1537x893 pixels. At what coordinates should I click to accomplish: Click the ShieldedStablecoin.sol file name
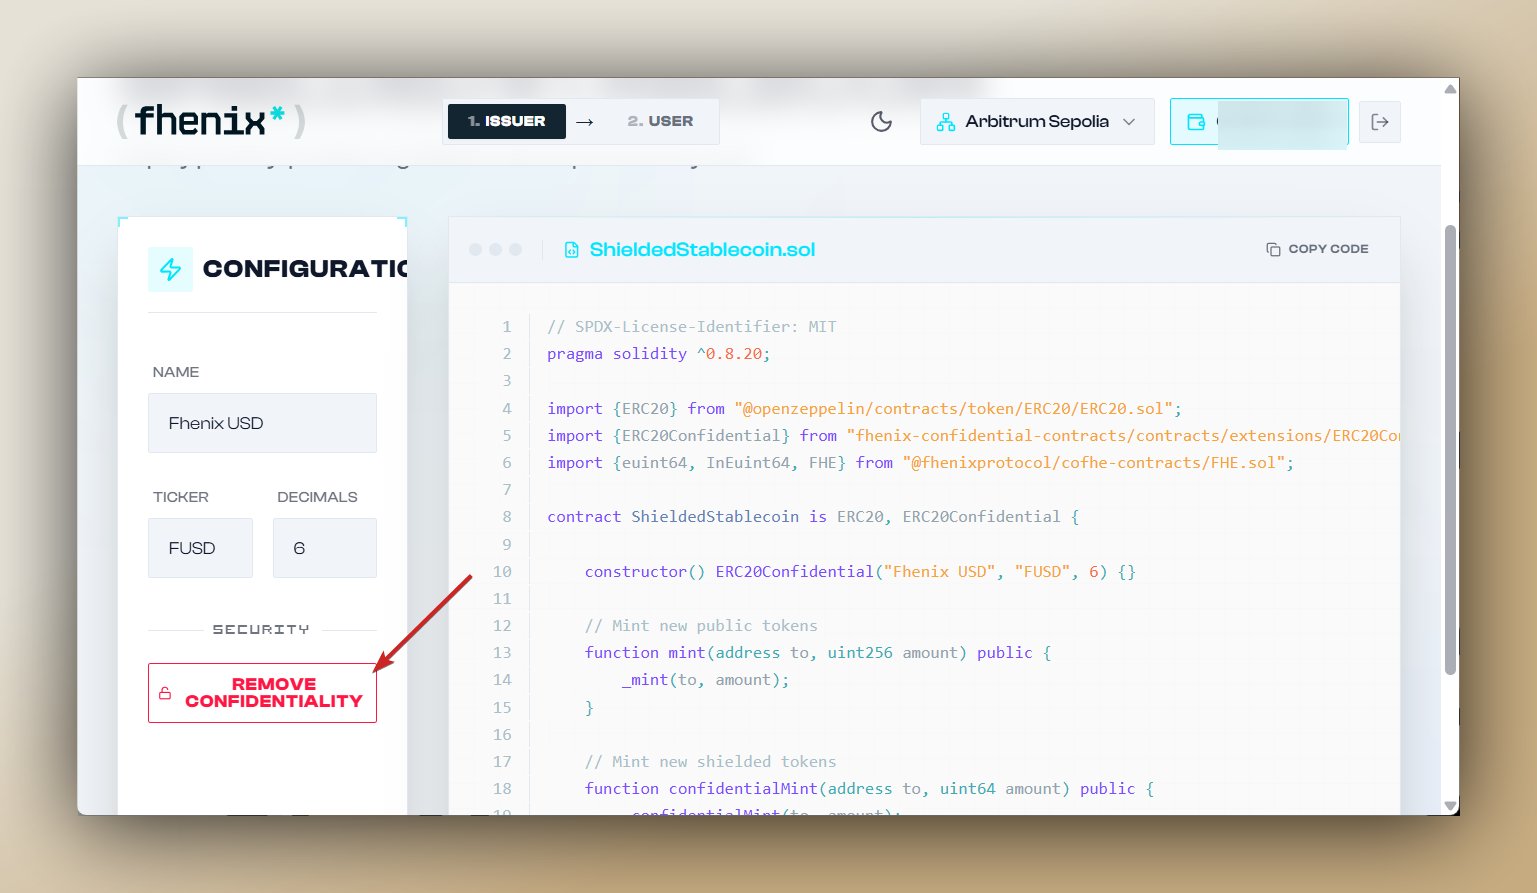(x=702, y=250)
